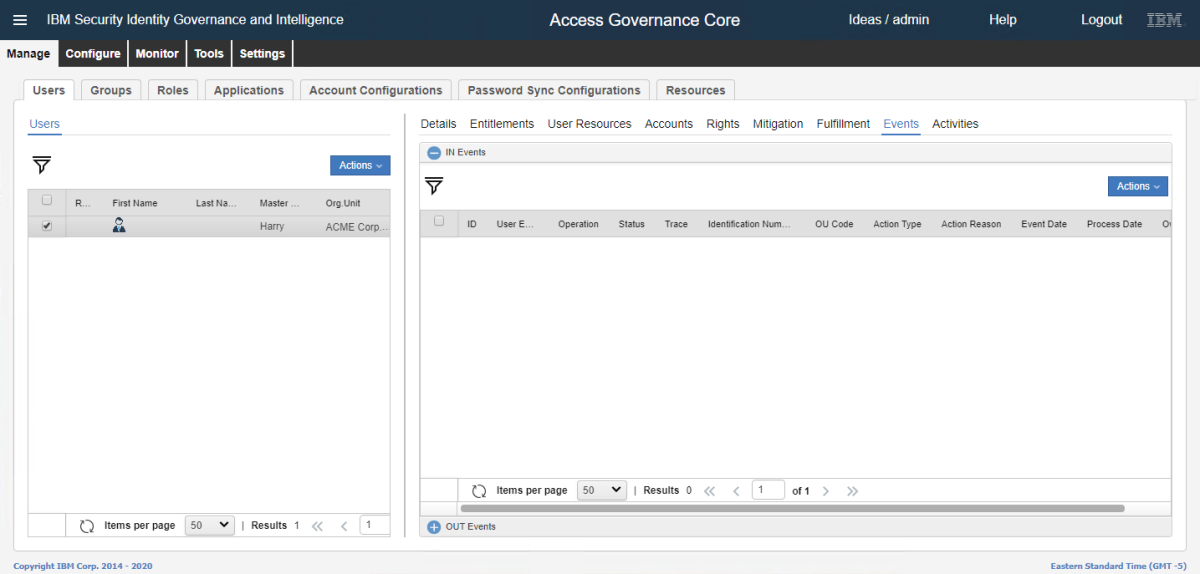Expand the OUT Events section
Screen dimensions: 1200x574
click(434, 527)
